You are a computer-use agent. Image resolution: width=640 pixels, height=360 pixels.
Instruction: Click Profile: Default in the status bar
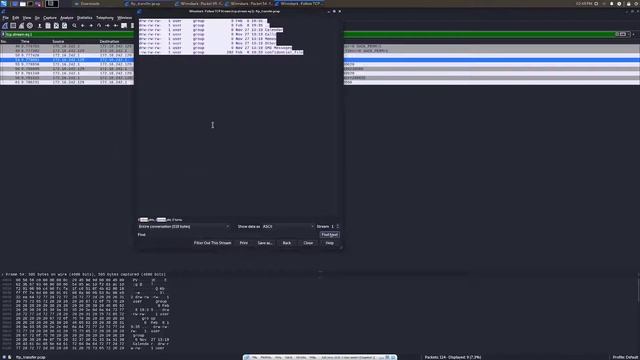(x=626, y=357)
